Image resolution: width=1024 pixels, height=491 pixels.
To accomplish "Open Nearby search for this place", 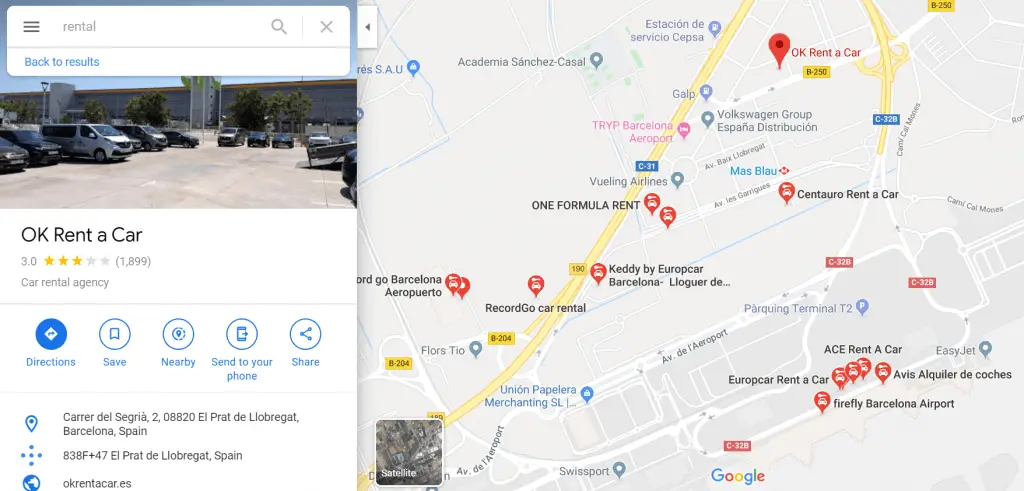I will 178,343.
